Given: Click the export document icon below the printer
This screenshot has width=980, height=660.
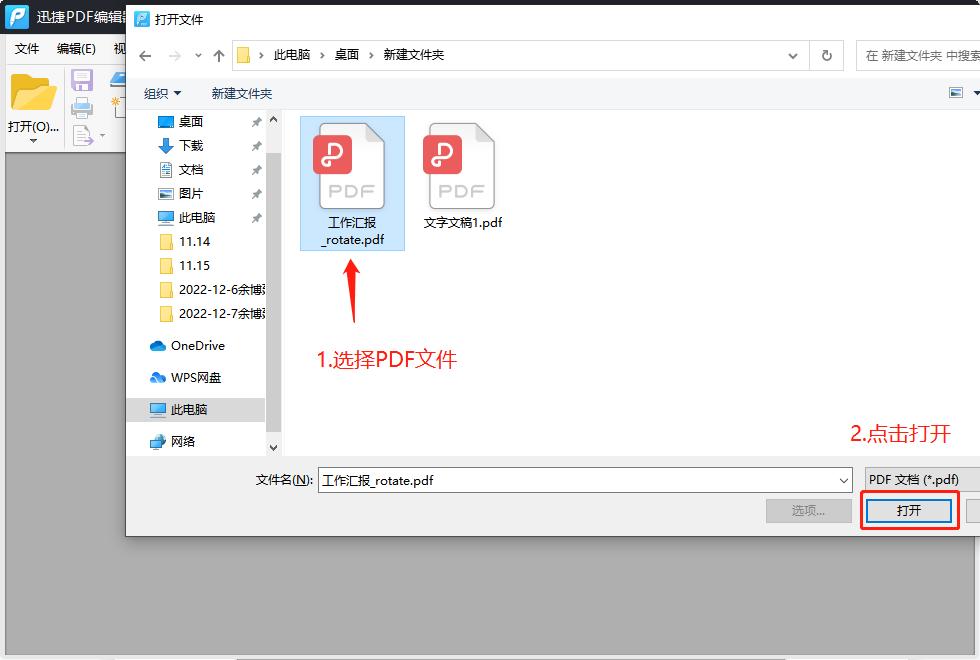Looking at the screenshot, I should pos(82,133).
